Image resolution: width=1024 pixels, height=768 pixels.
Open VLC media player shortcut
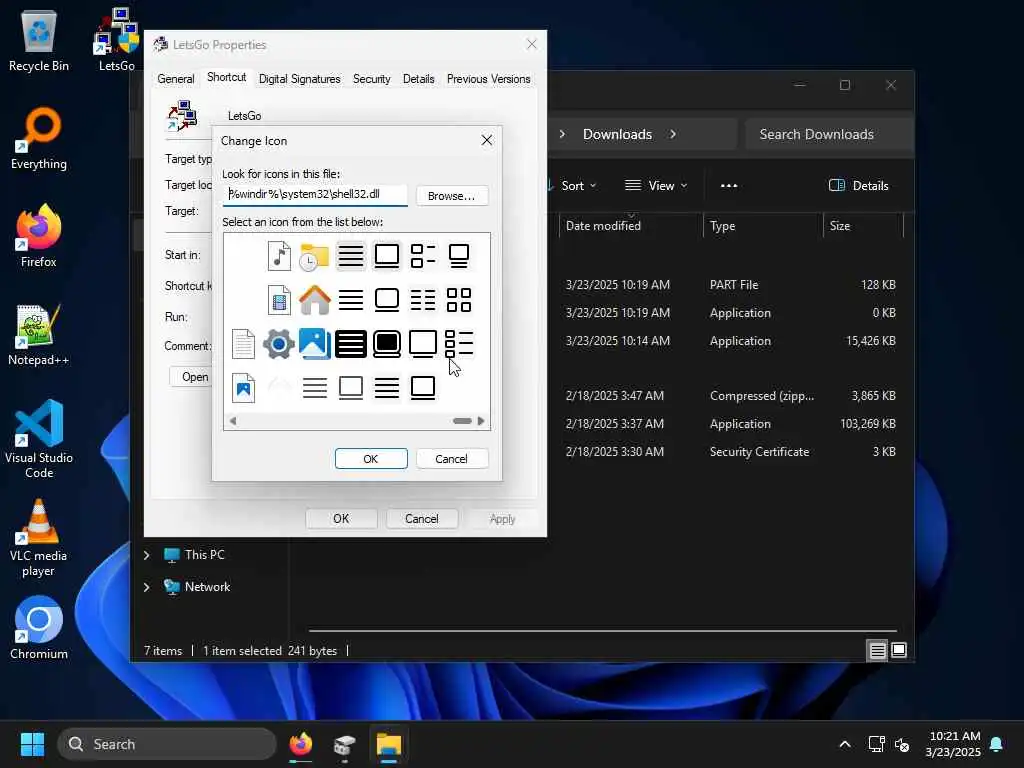point(39,537)
